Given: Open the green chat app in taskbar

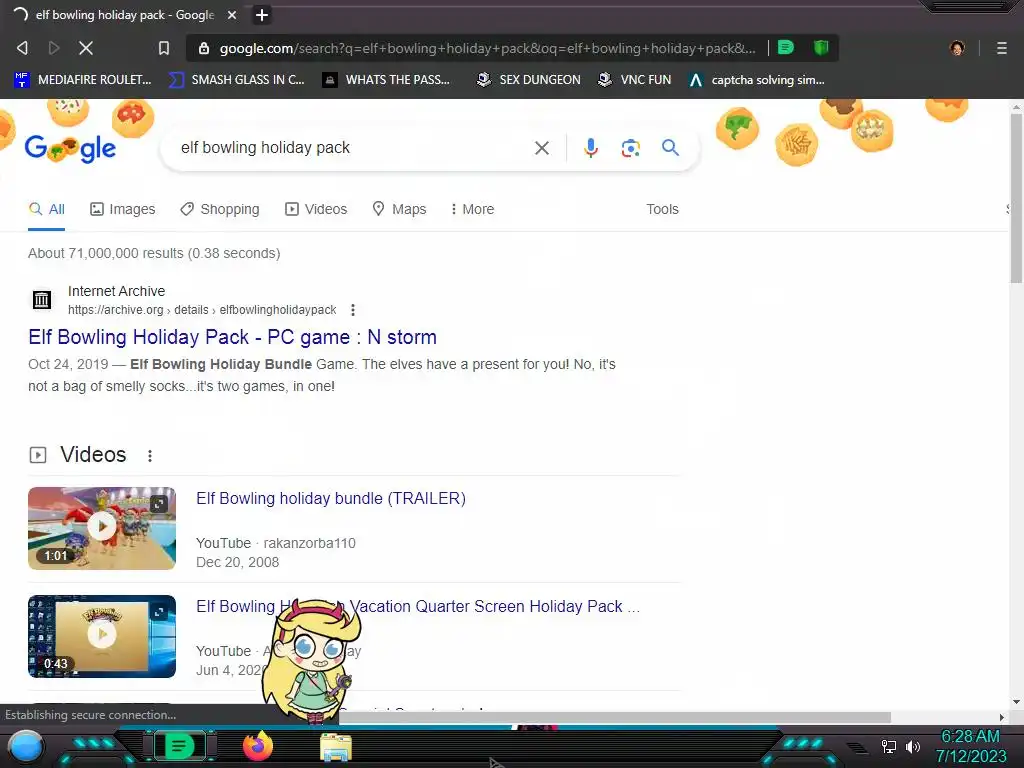Looking at the screenshot, I should (179, 746).
